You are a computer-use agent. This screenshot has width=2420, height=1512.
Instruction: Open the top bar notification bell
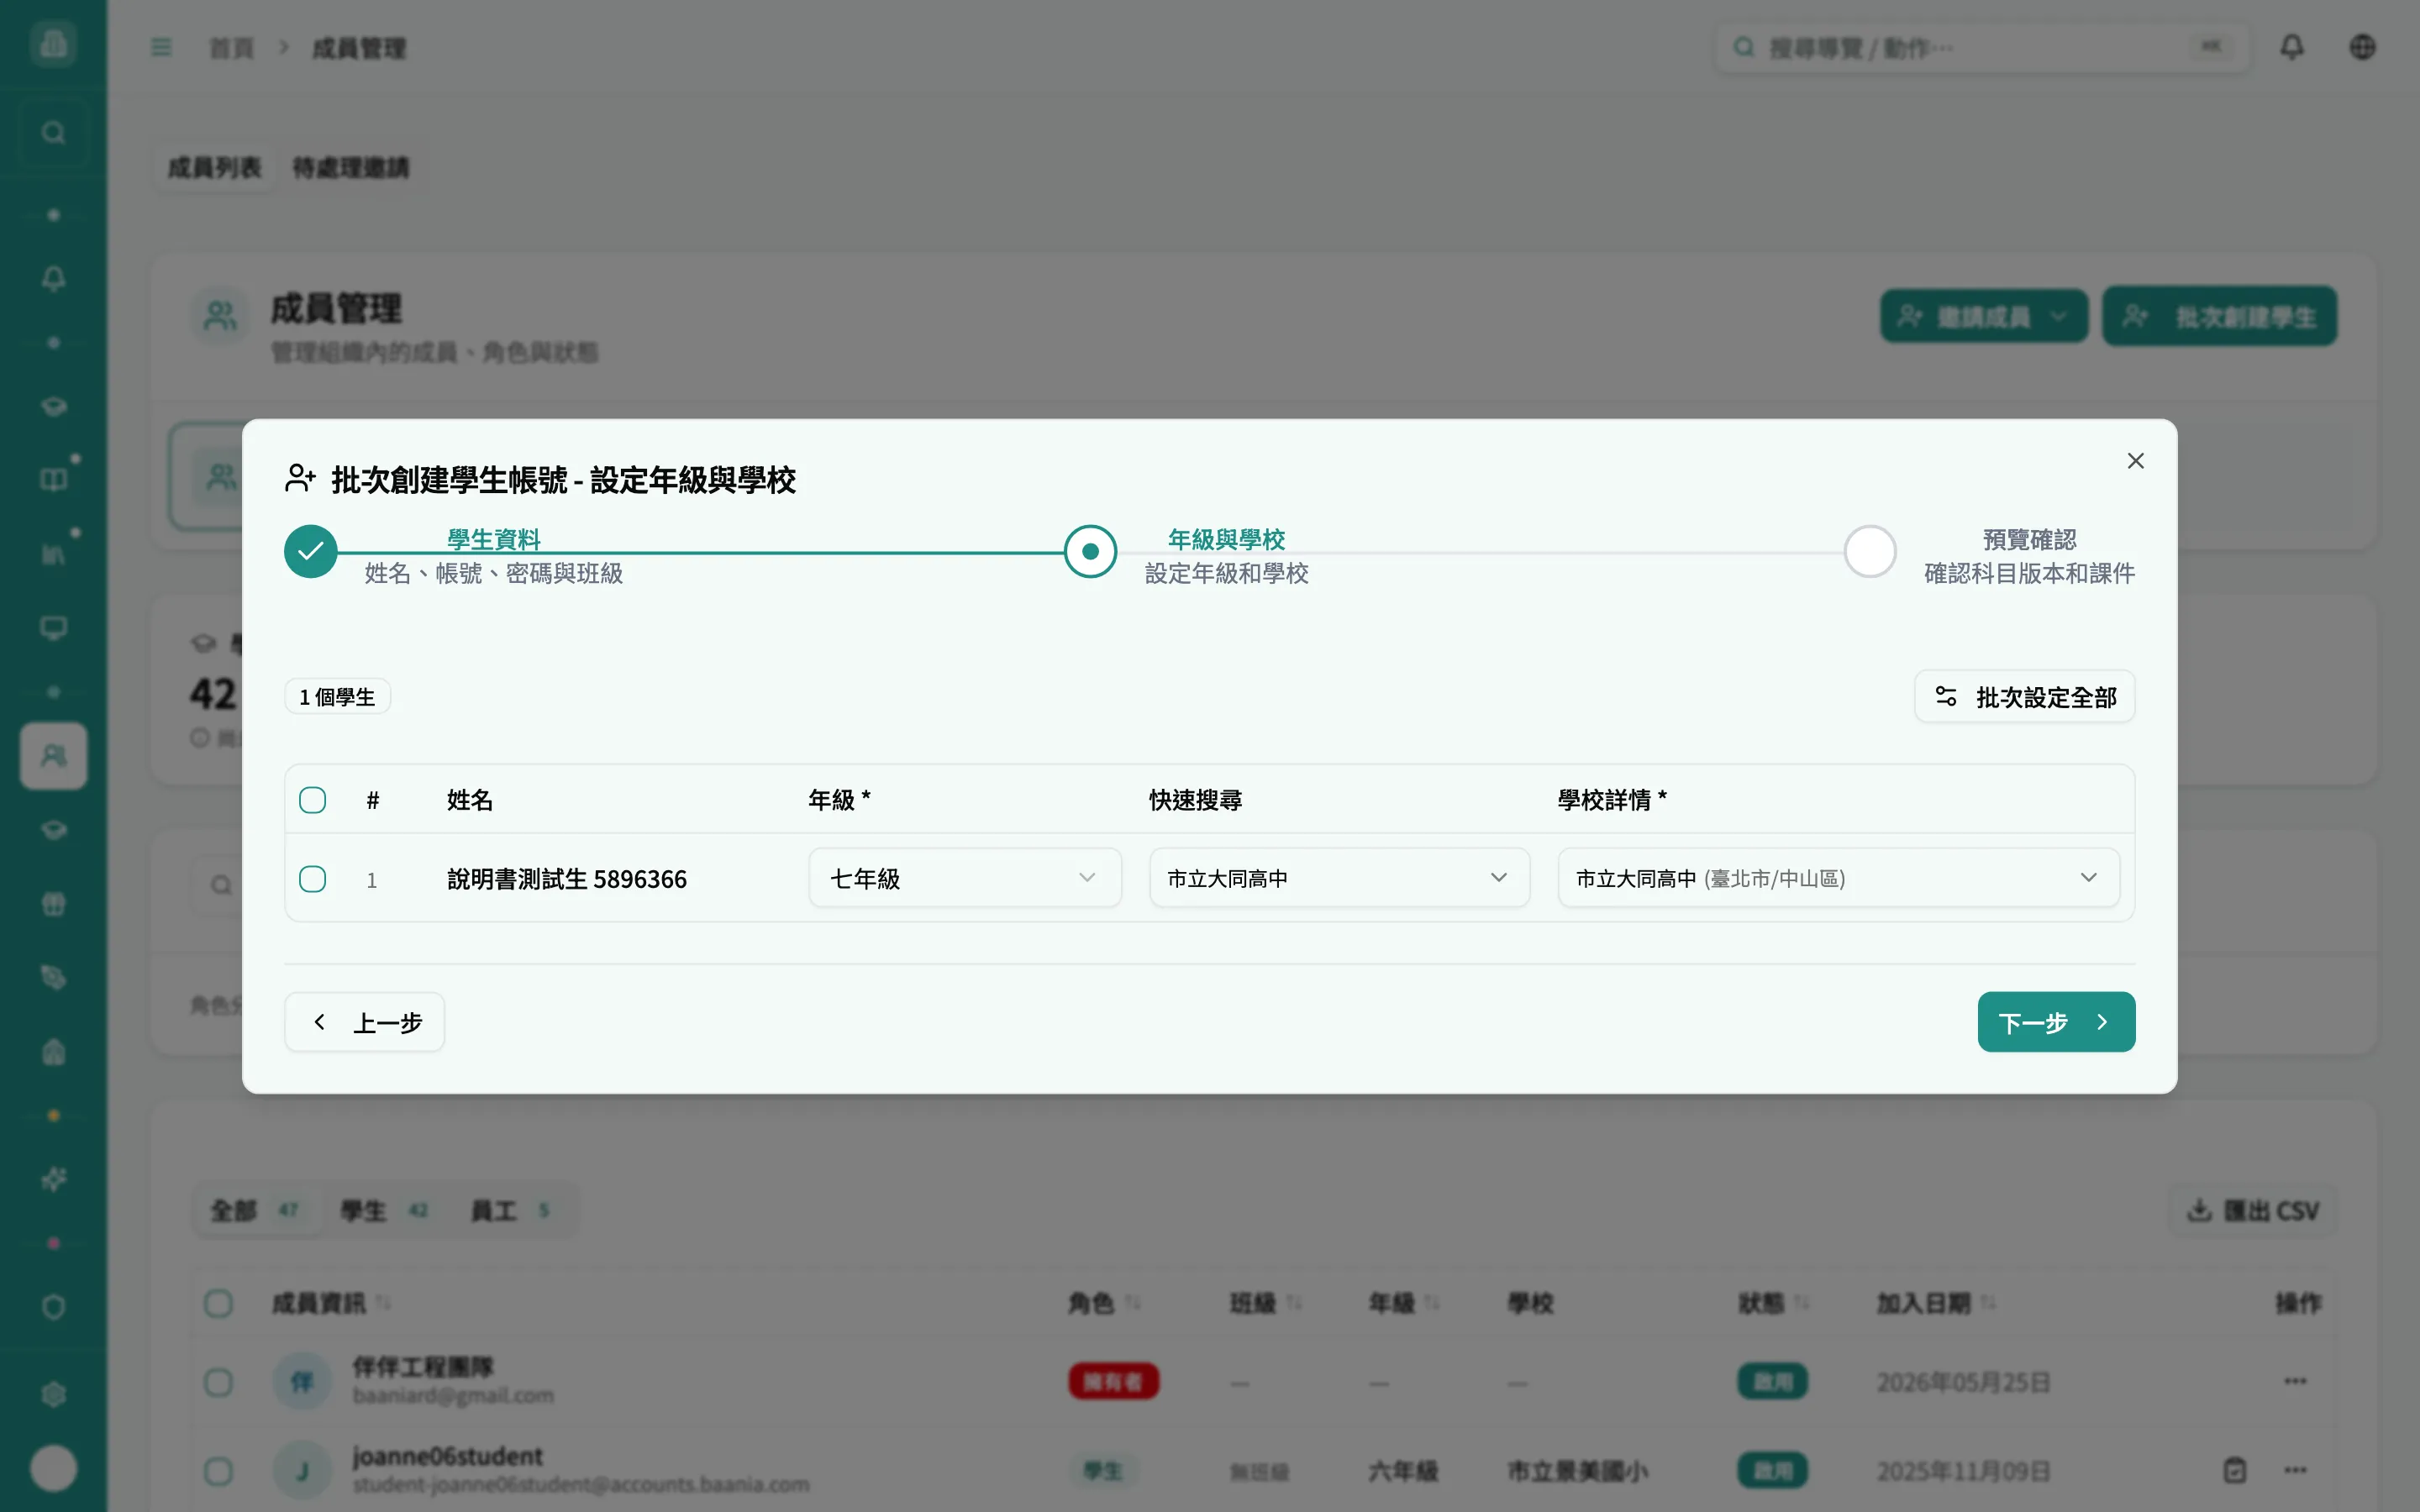tap(2292, 47)
